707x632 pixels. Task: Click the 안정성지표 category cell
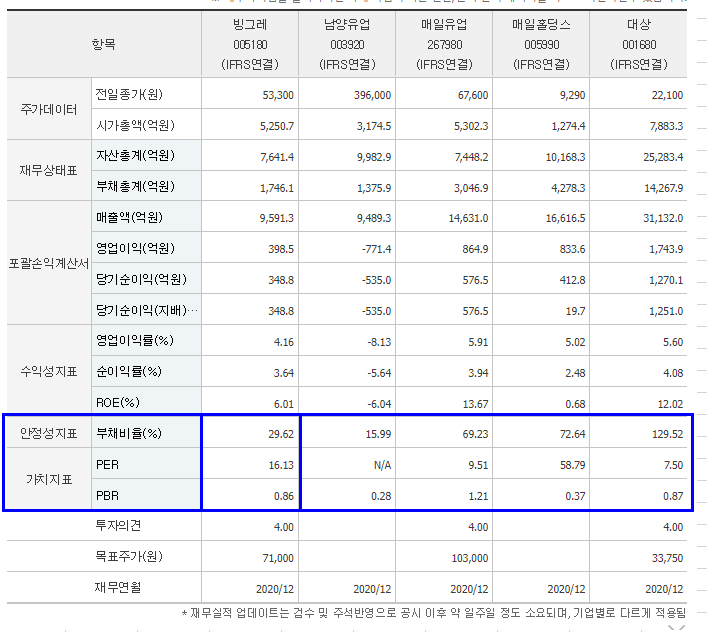click(49, 433)
